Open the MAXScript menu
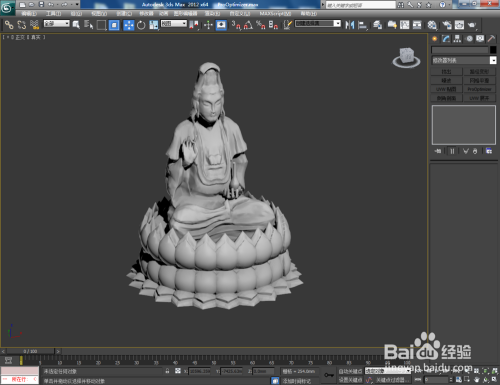The image size is (500, 385). click(x=275, y=14)
